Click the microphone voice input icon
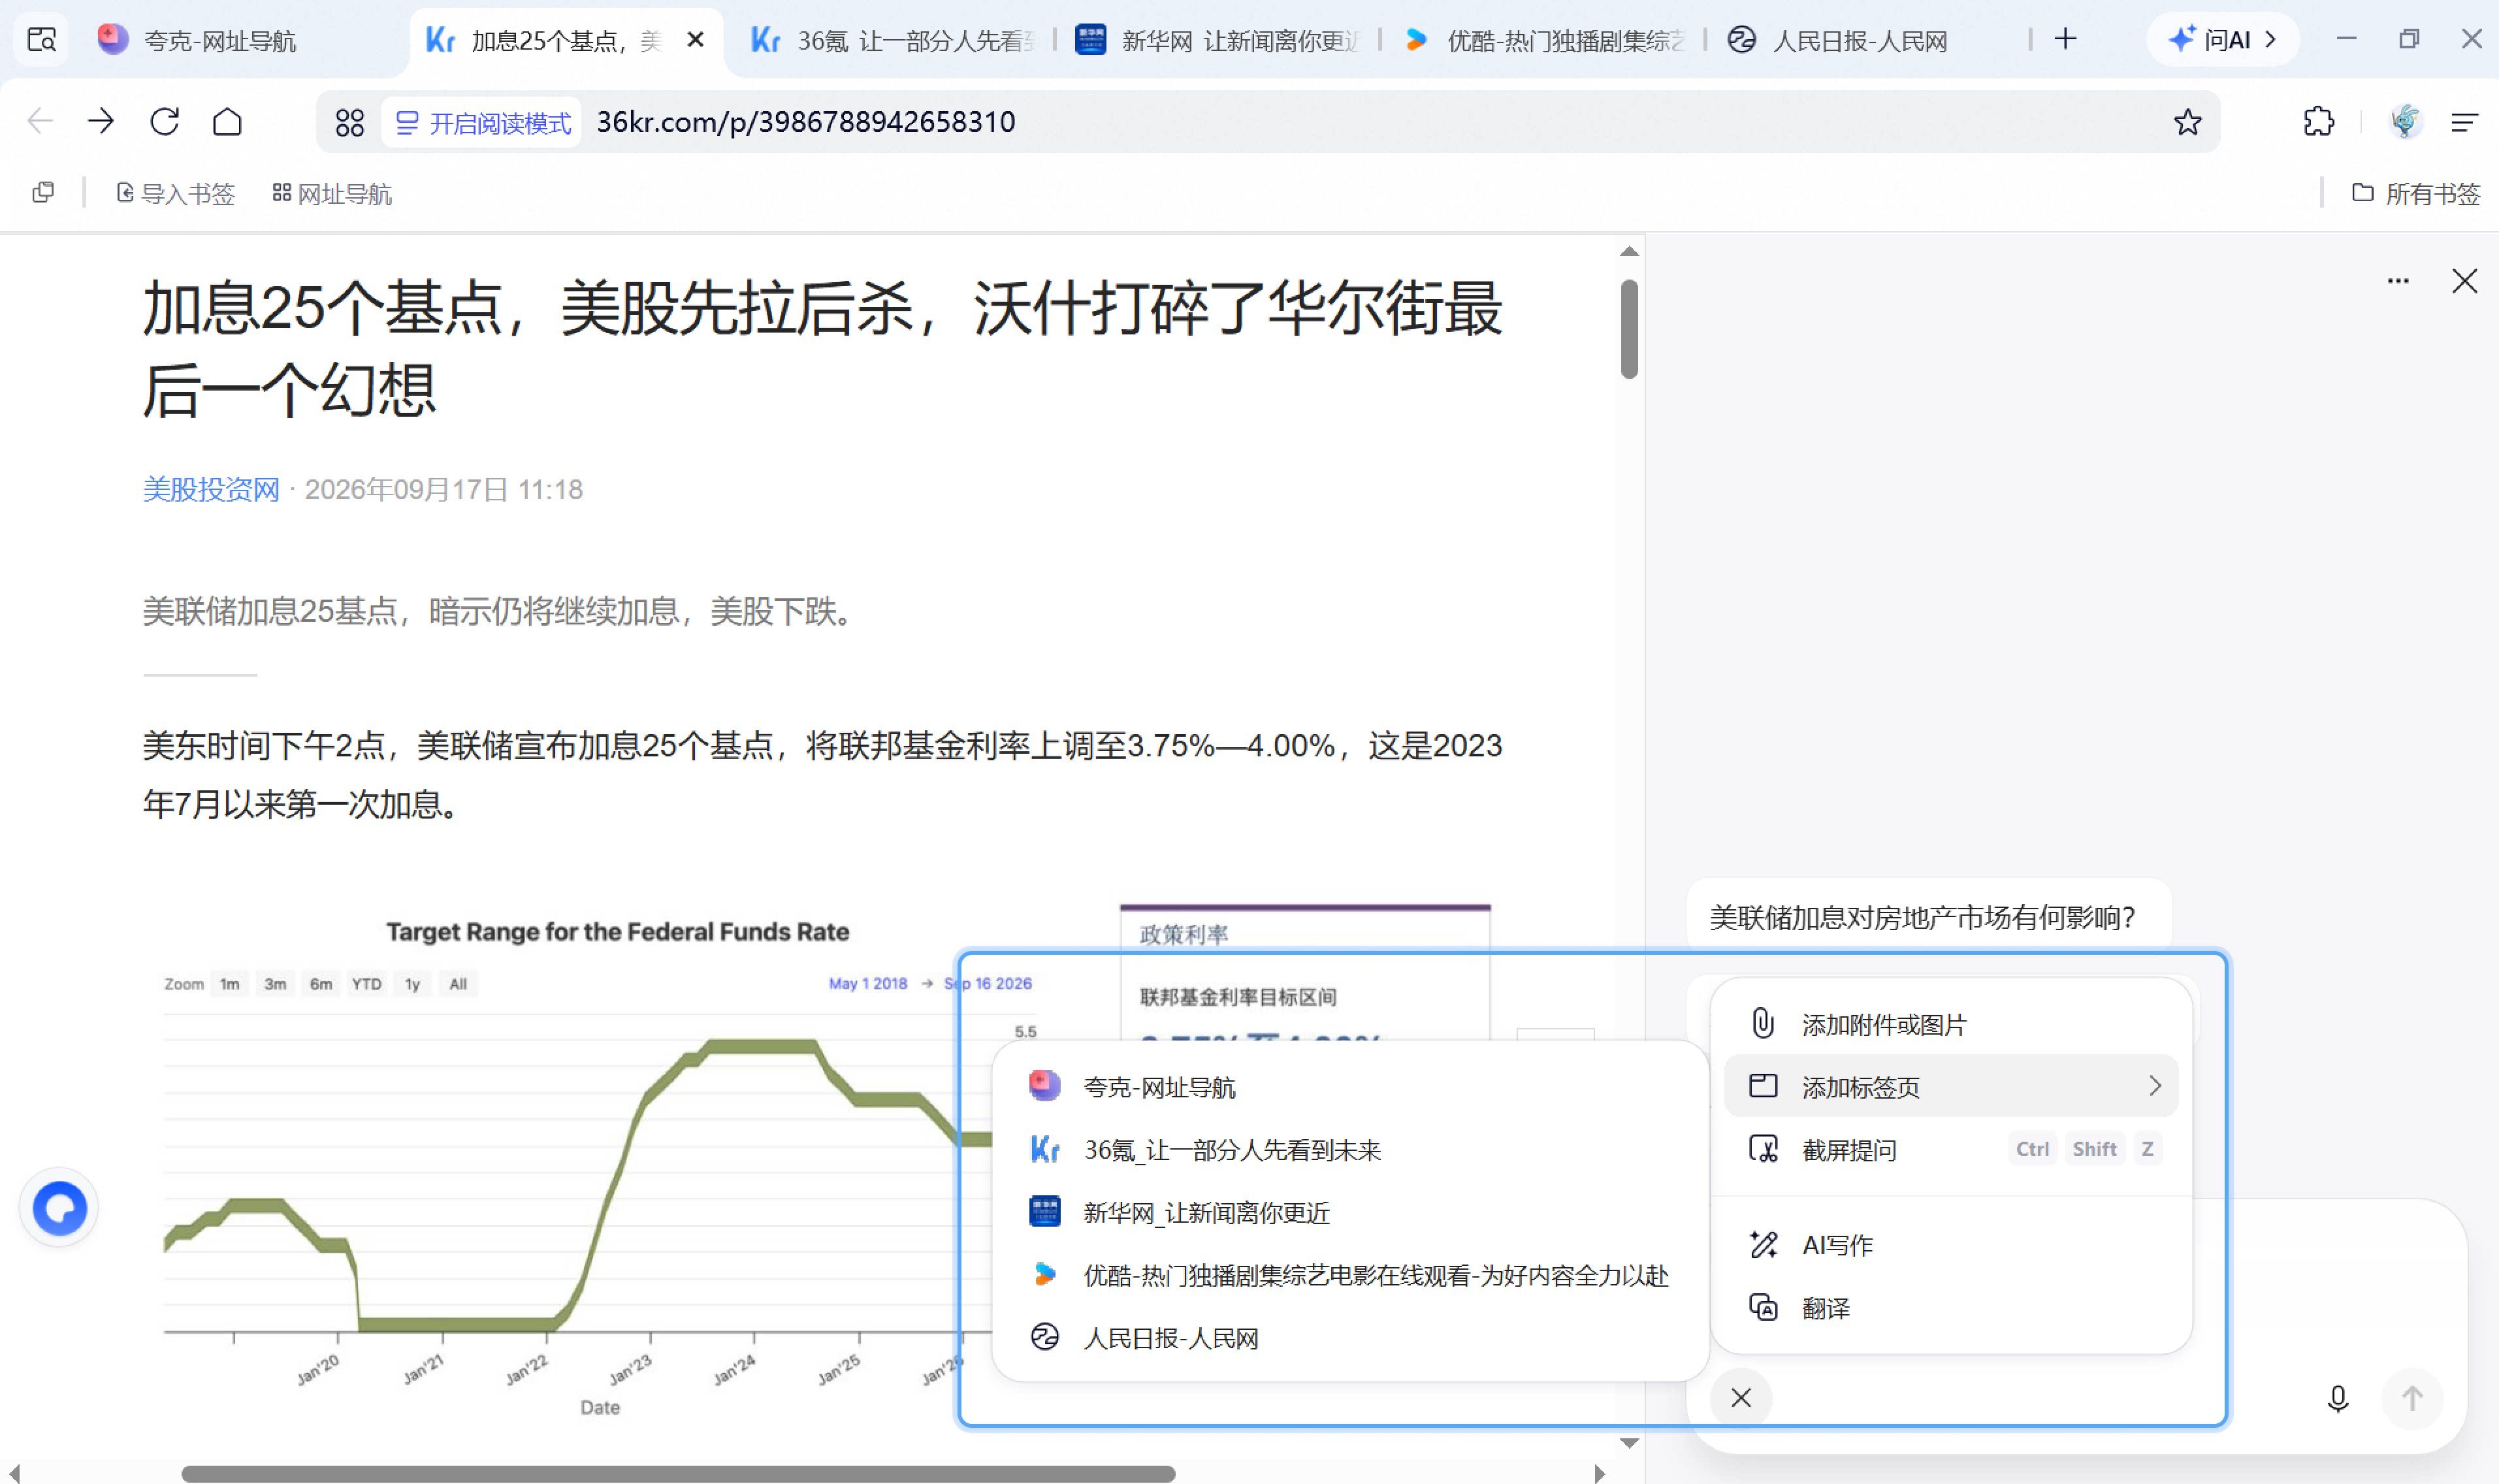Viewport: 2499px width, 1484px height. click(x=2337, y=1397)
